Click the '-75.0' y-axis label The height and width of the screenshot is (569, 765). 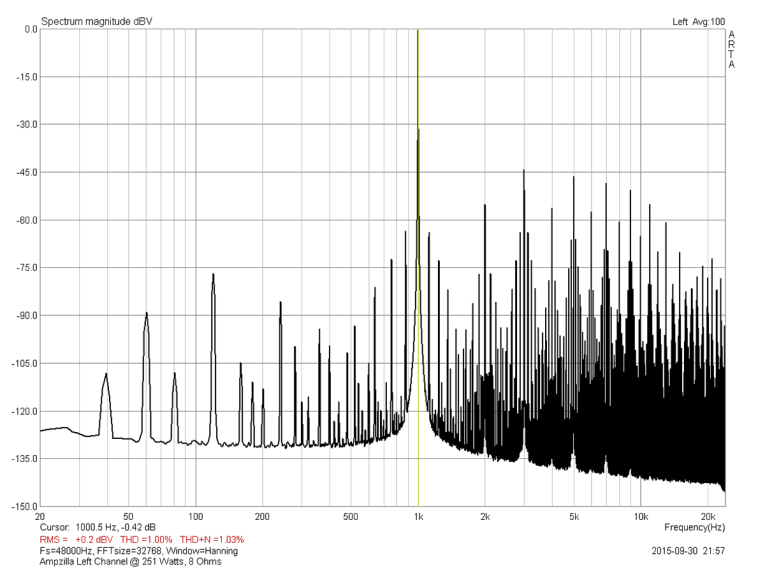(26, 268)
